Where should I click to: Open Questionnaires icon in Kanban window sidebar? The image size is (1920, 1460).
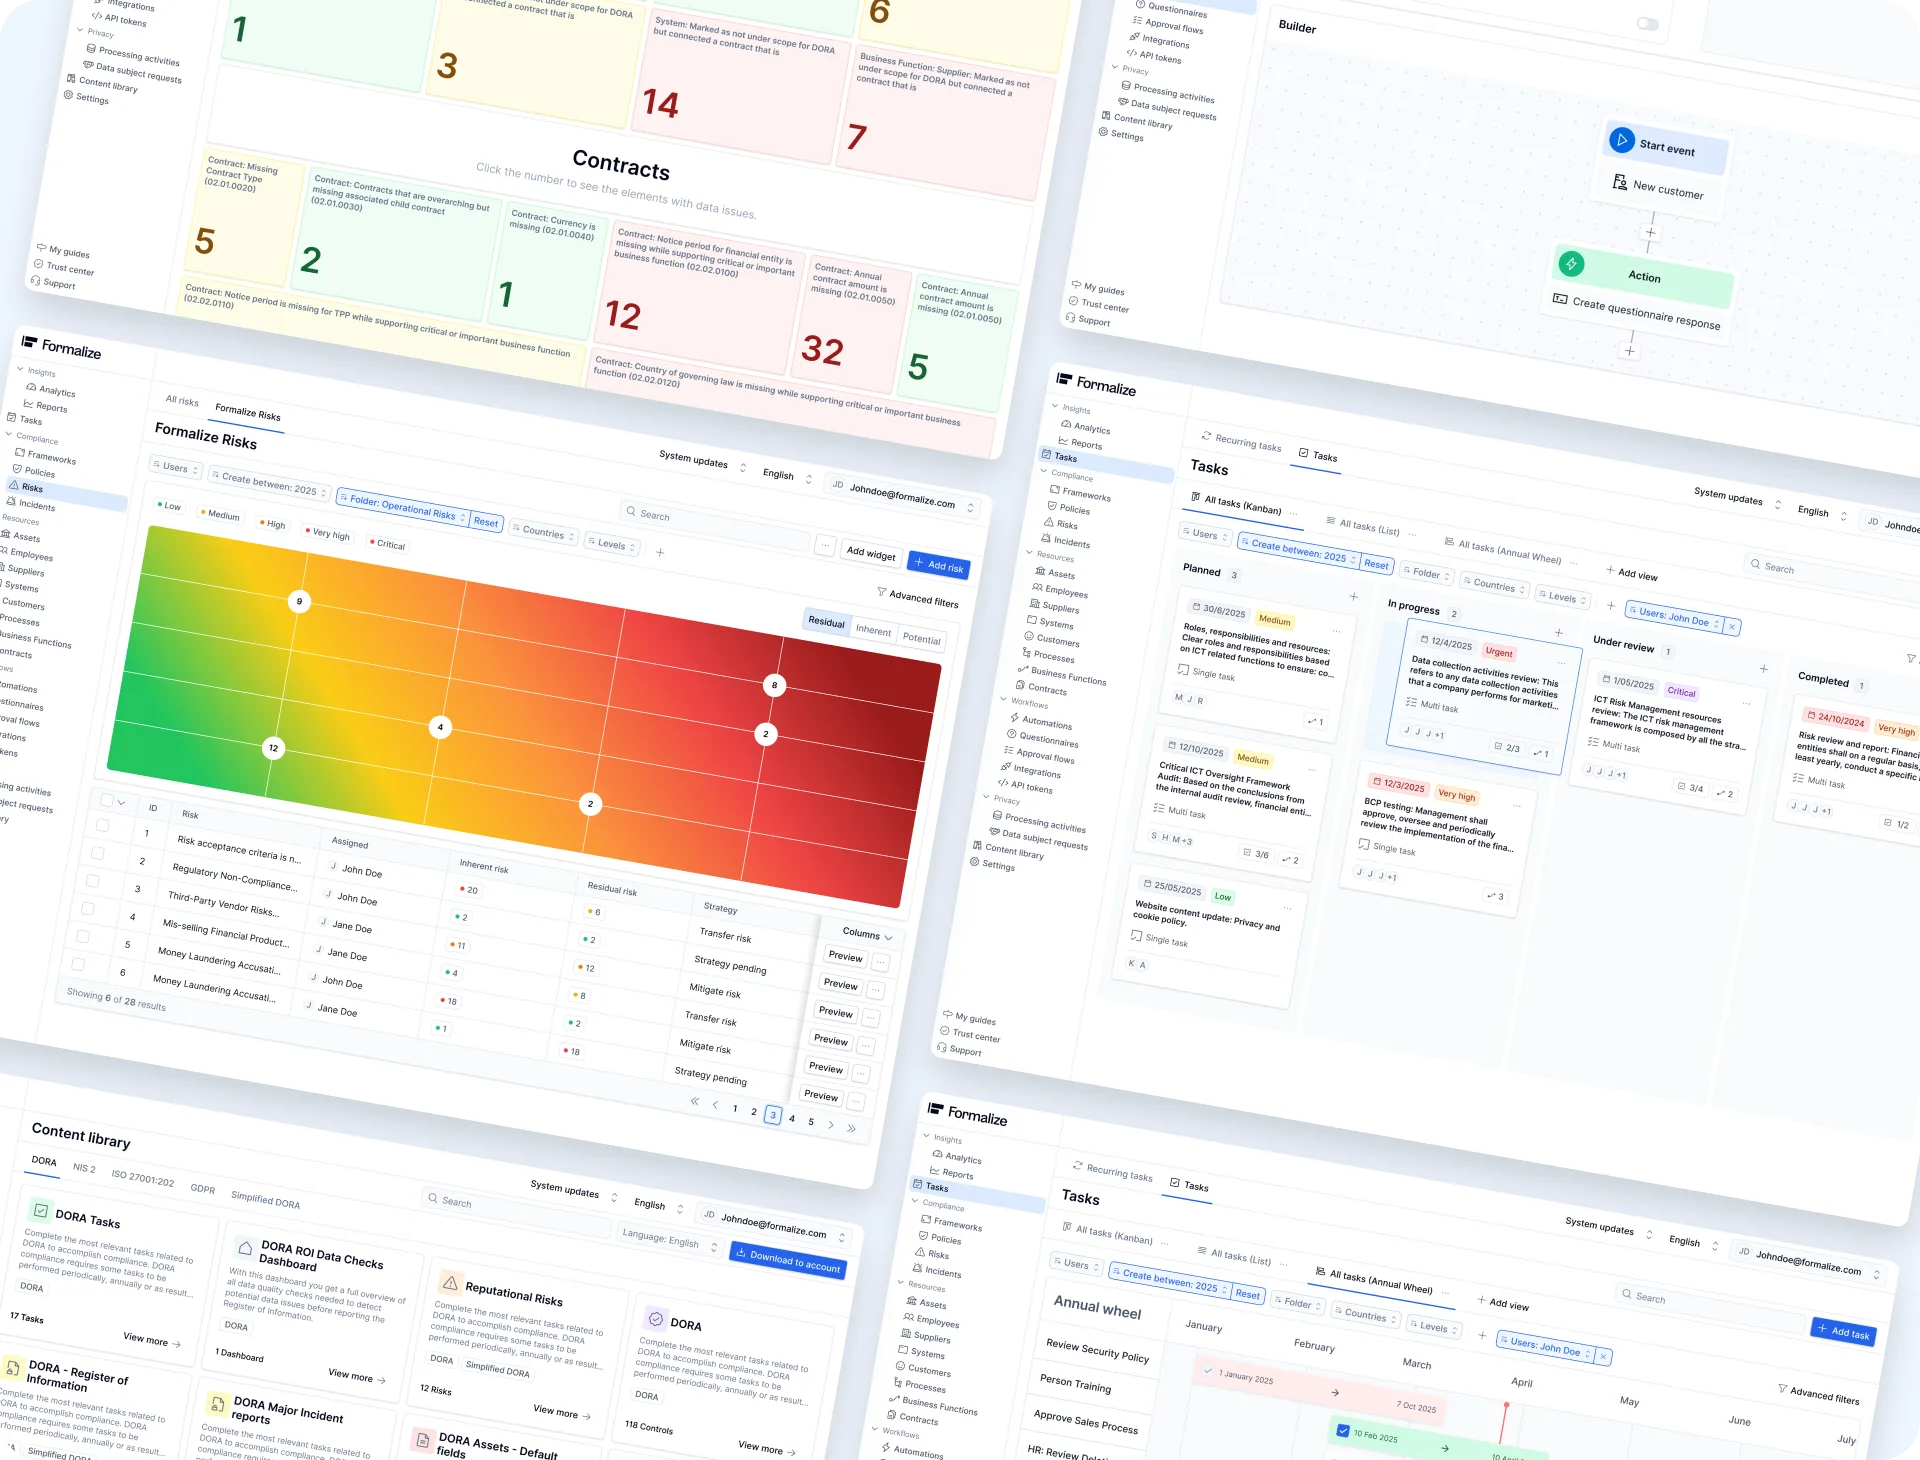coord(1011,735)
